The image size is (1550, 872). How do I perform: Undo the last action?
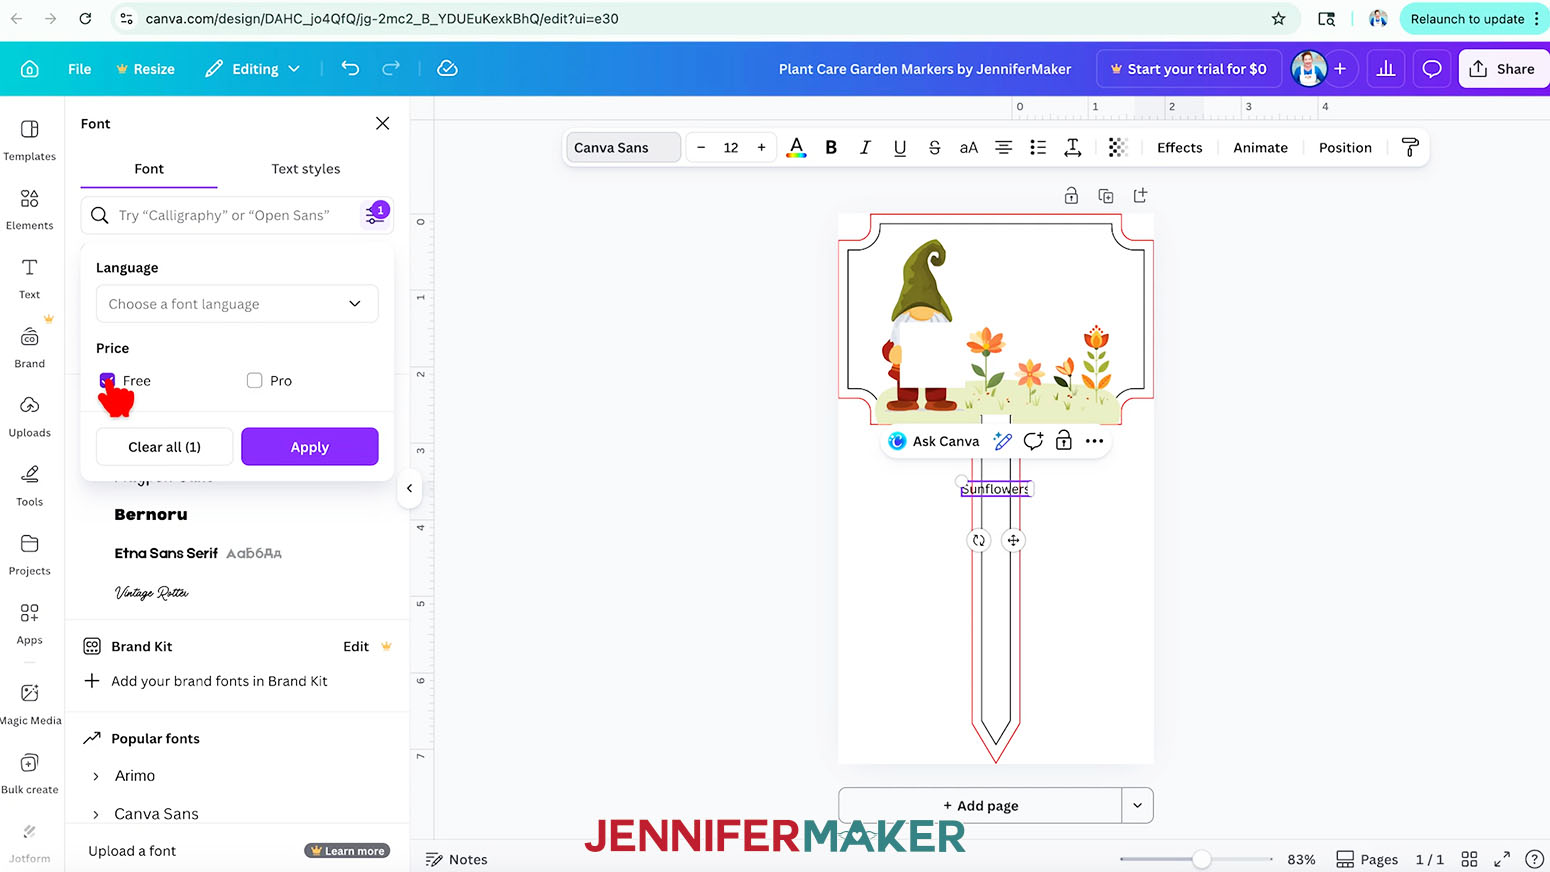(350, 68)
